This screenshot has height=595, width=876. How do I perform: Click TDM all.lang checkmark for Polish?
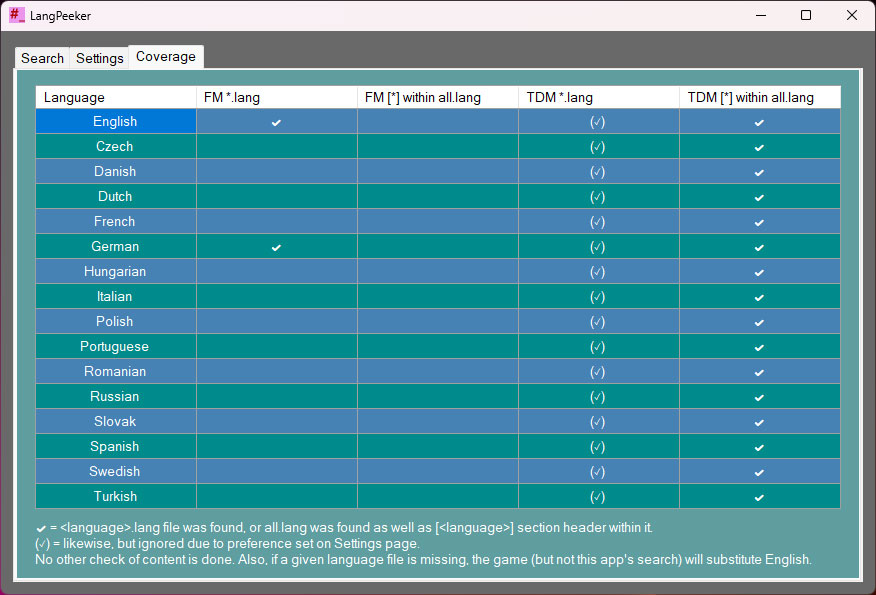coord(759,322)
